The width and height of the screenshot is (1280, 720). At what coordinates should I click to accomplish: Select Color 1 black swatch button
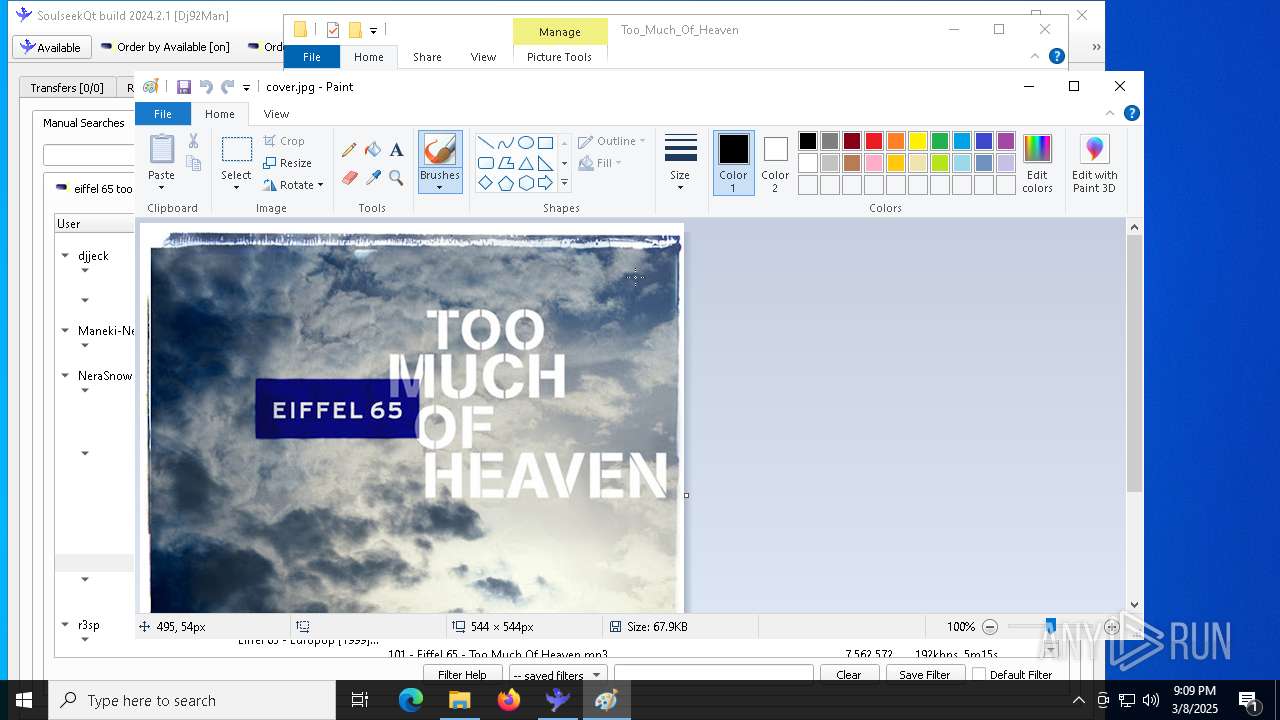pyautogui.click(x=733, y=163)
